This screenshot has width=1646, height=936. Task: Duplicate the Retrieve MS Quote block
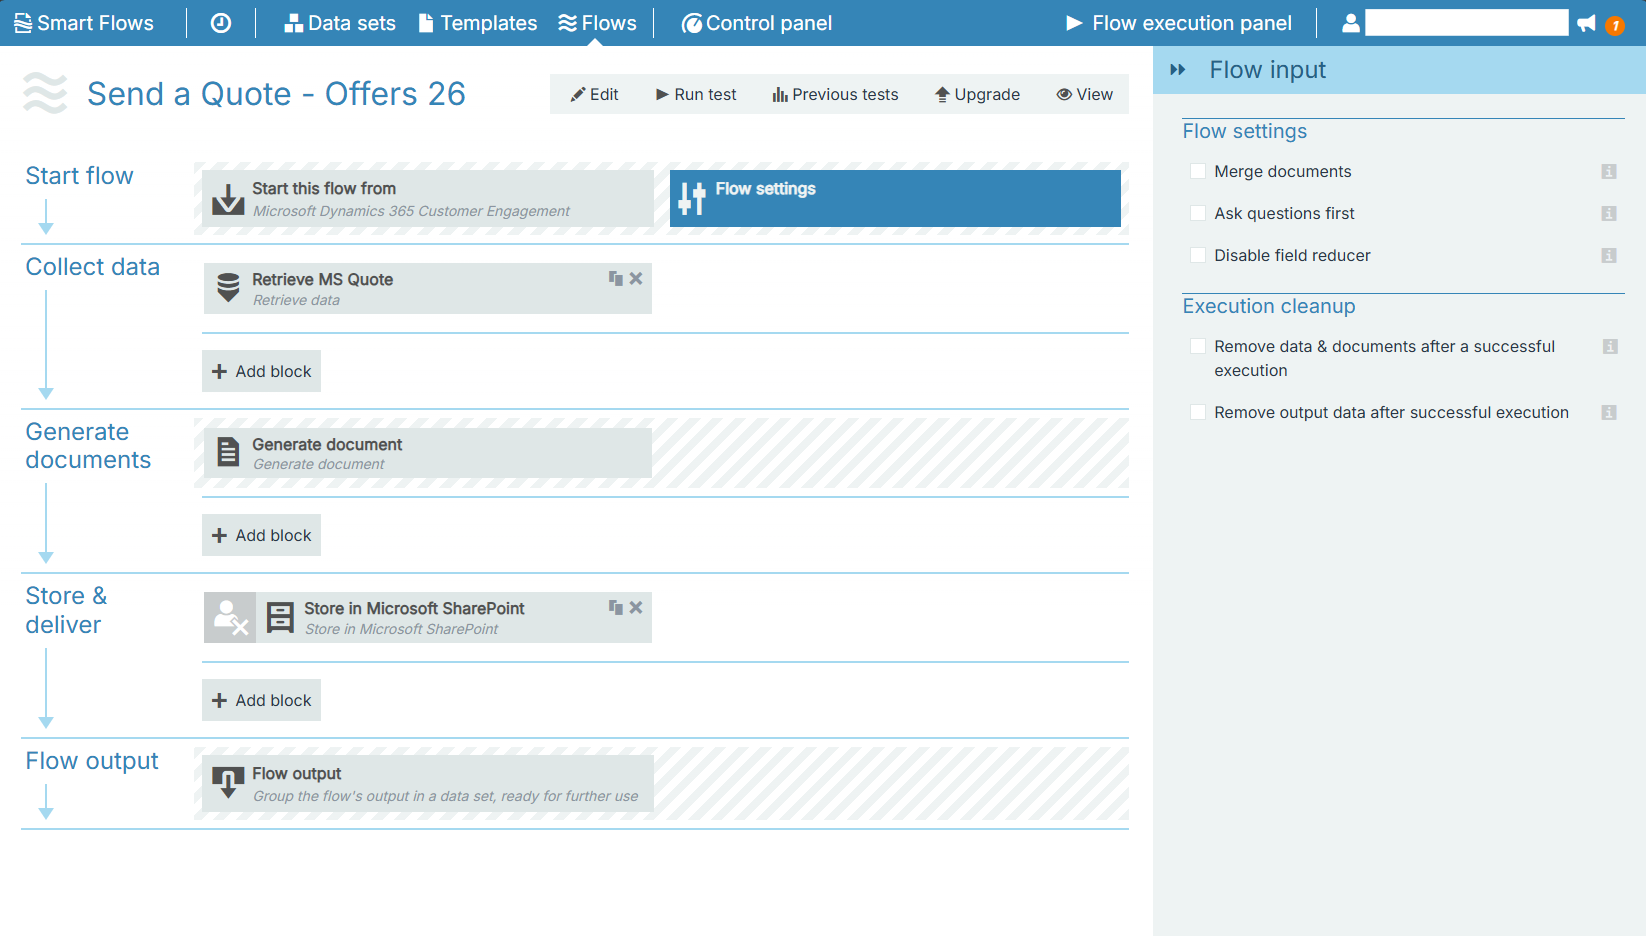616,279
